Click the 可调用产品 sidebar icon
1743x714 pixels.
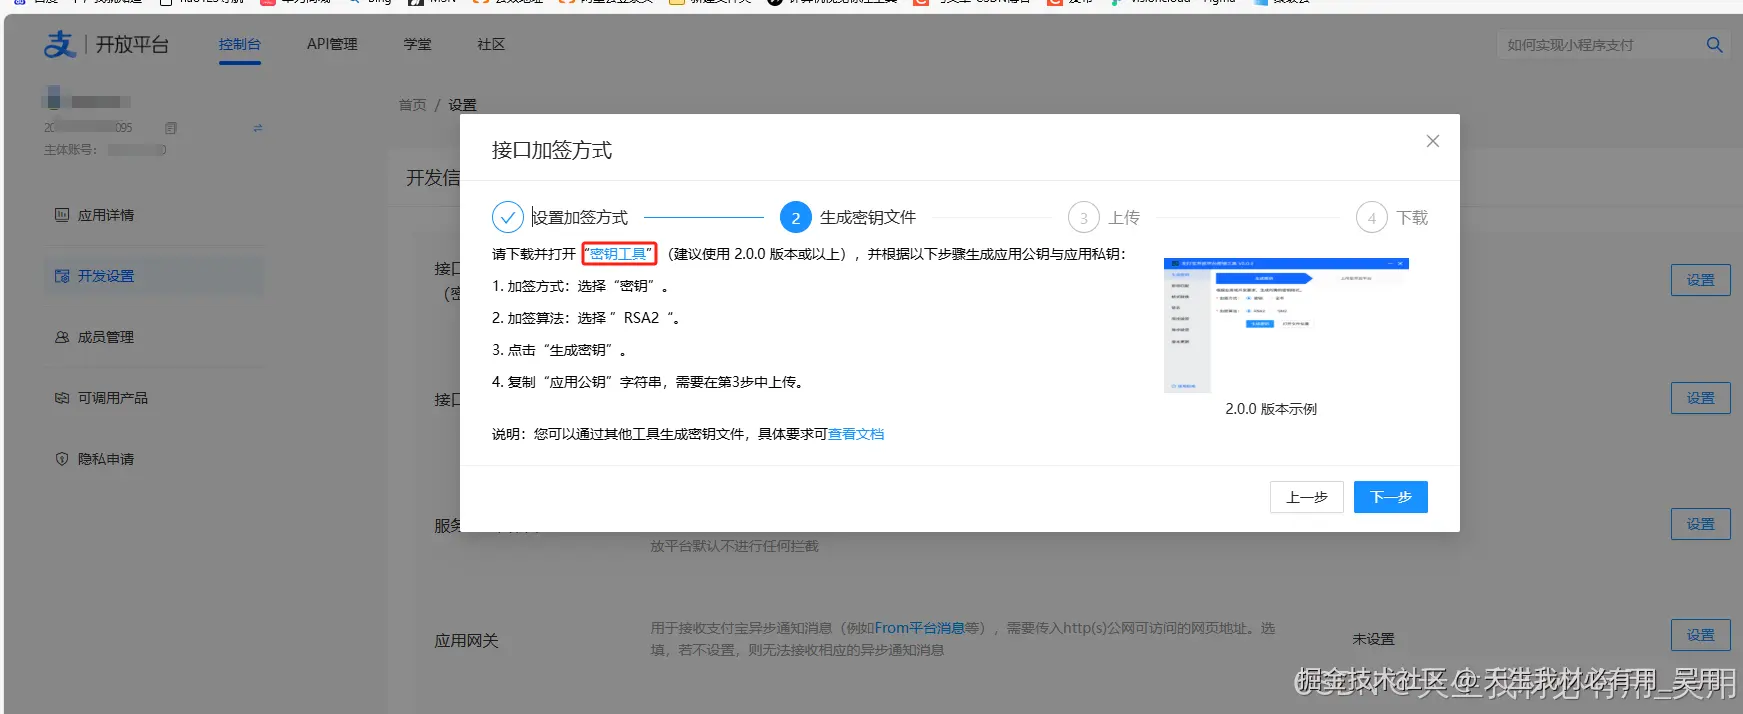click(62, 398)
